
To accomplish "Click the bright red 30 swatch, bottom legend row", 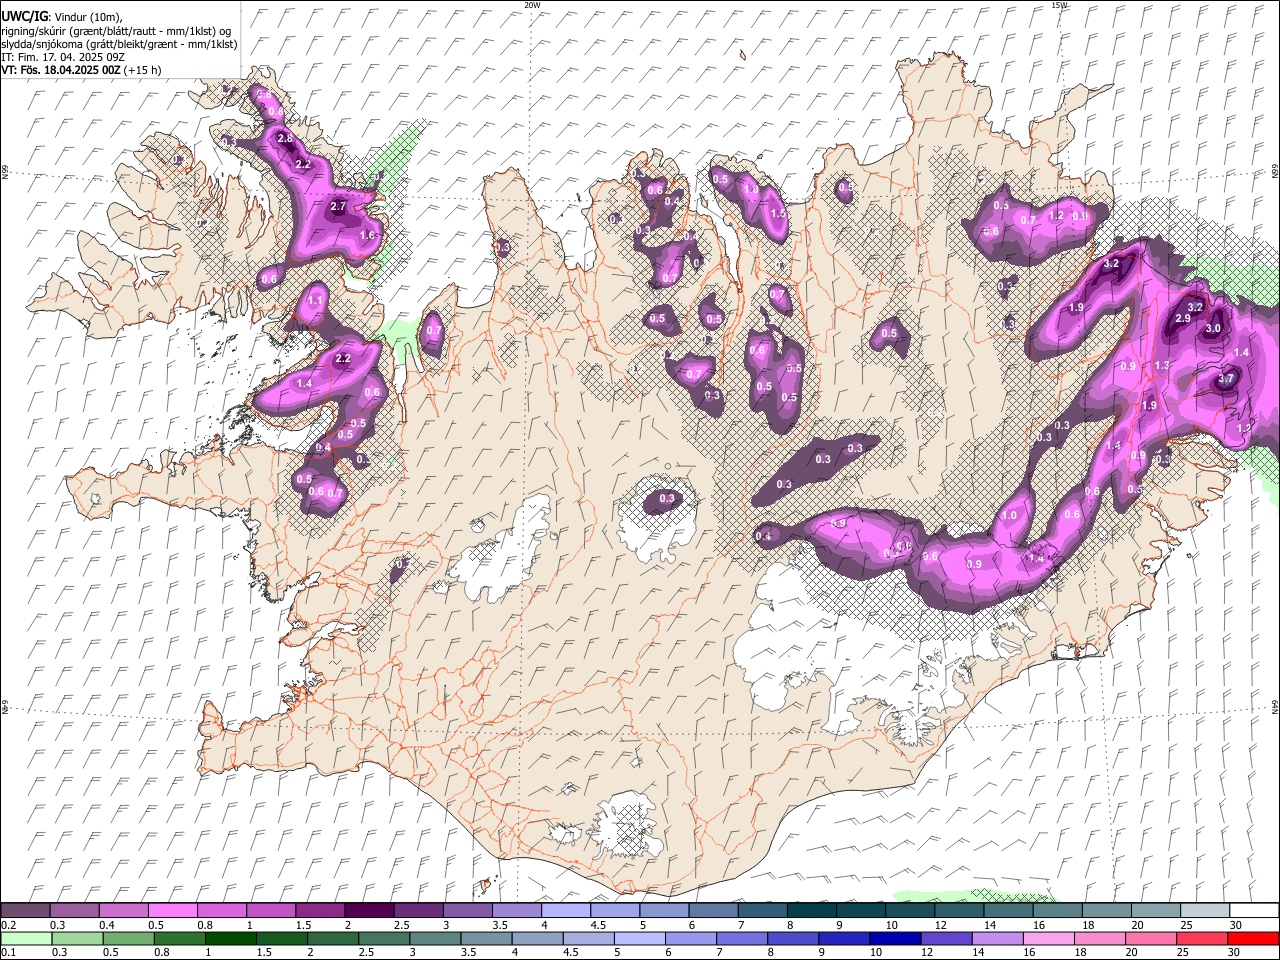I will point(1253,939).
